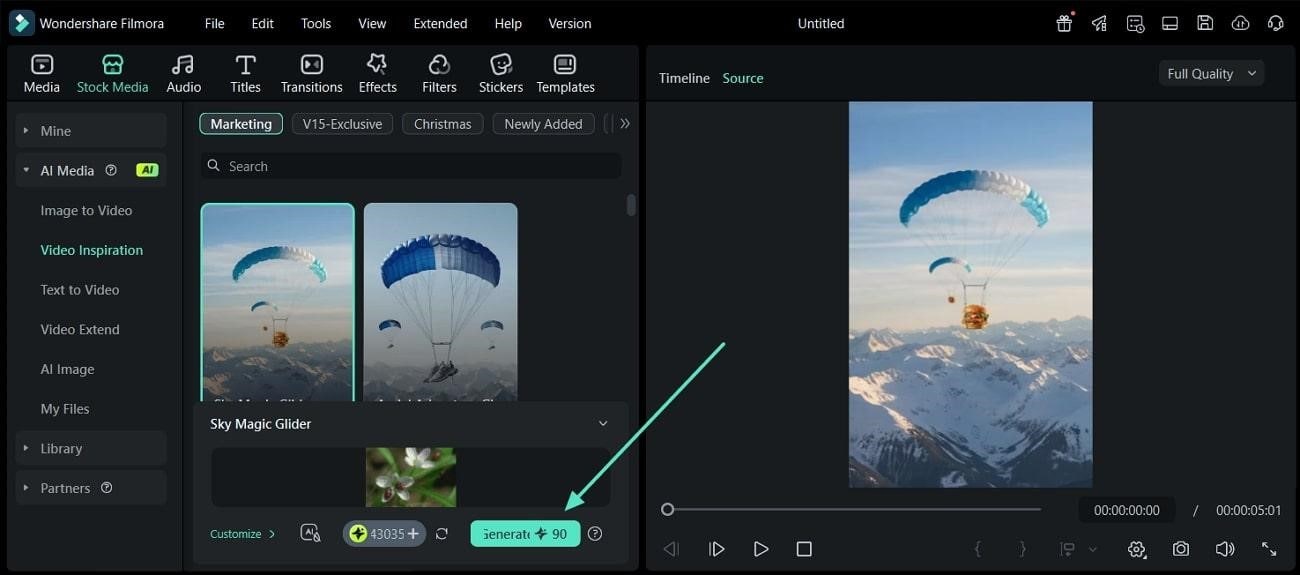Collapse the Sky Magic Glider panel chevron
The image size is (1300, 575).
(602, 424)
